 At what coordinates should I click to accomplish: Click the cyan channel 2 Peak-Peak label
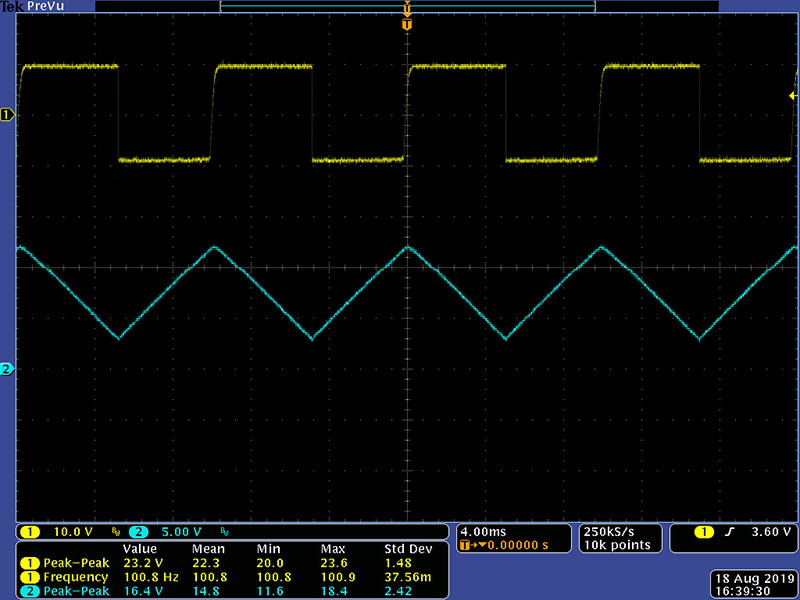pyautogui.click(x=77, y=591)
